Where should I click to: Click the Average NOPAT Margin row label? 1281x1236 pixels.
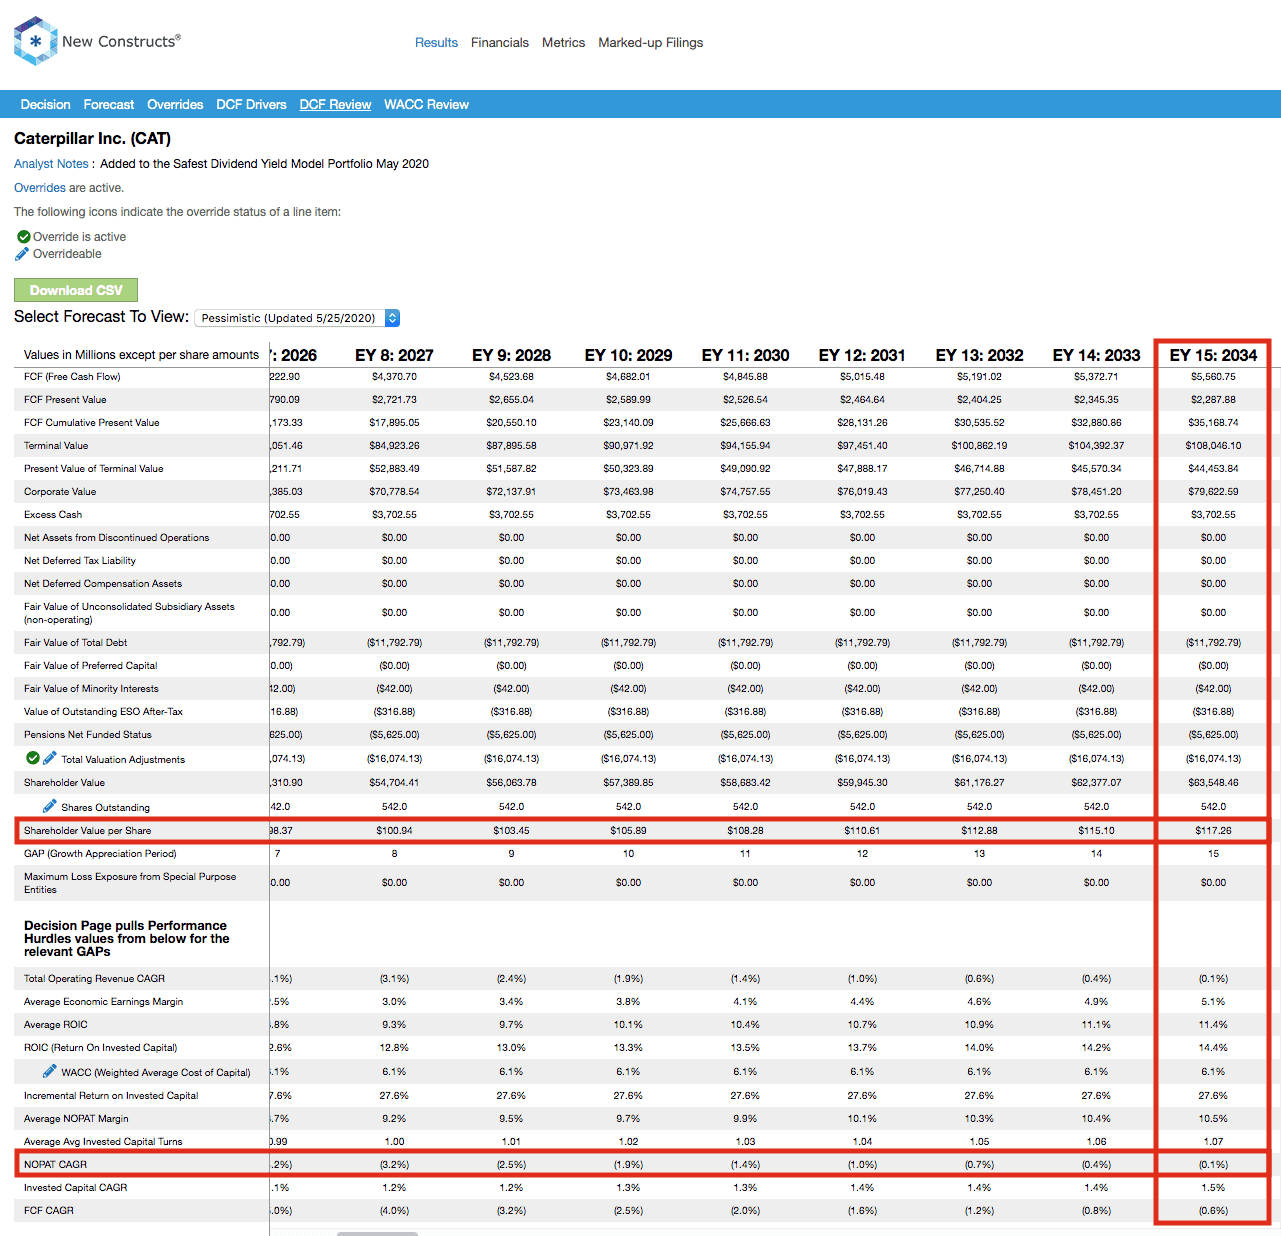[x=76, y=1119]
